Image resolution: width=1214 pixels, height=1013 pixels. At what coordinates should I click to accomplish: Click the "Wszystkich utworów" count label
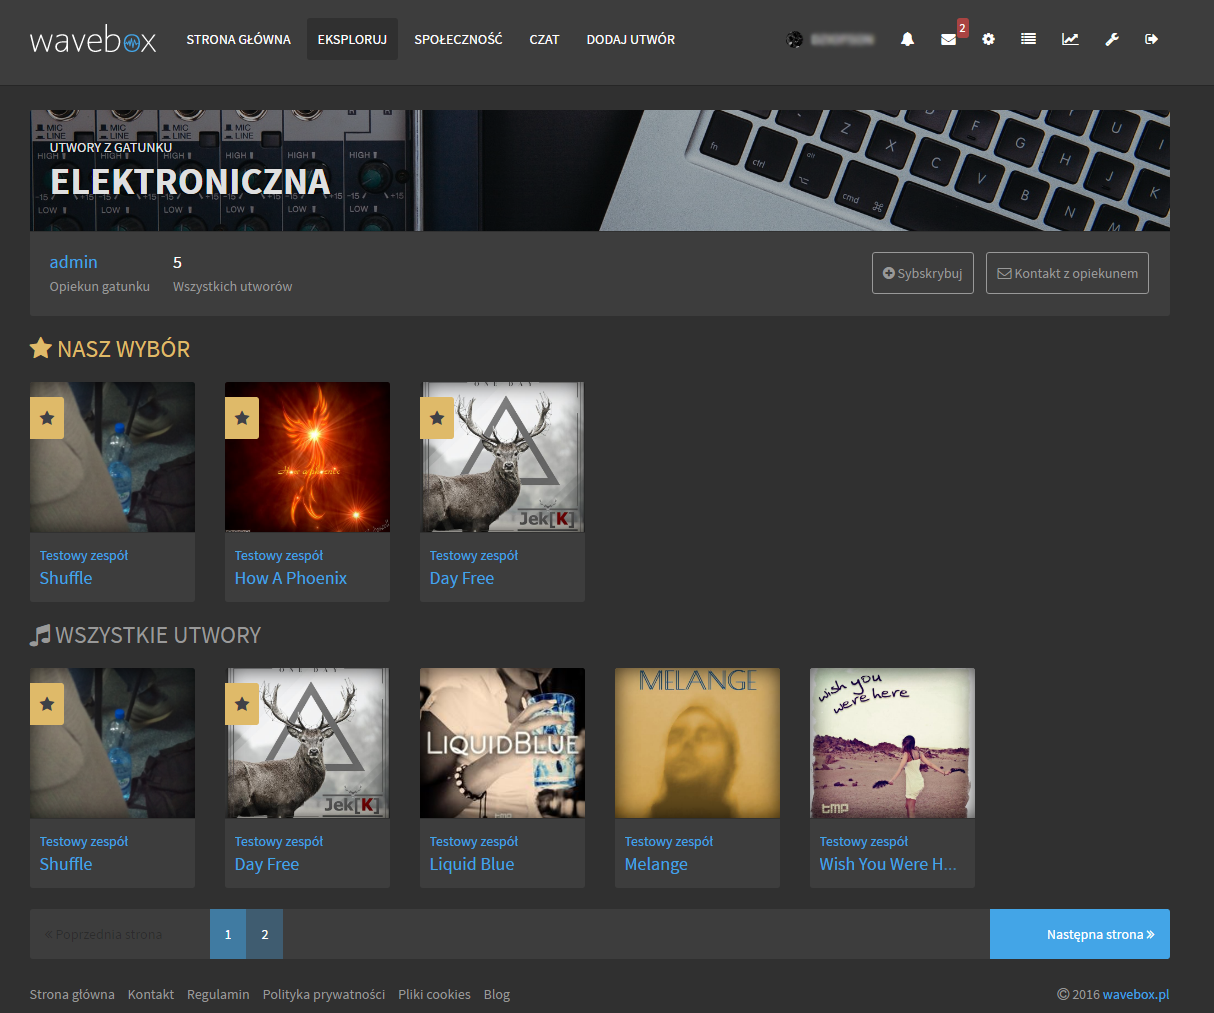point(233,286)
